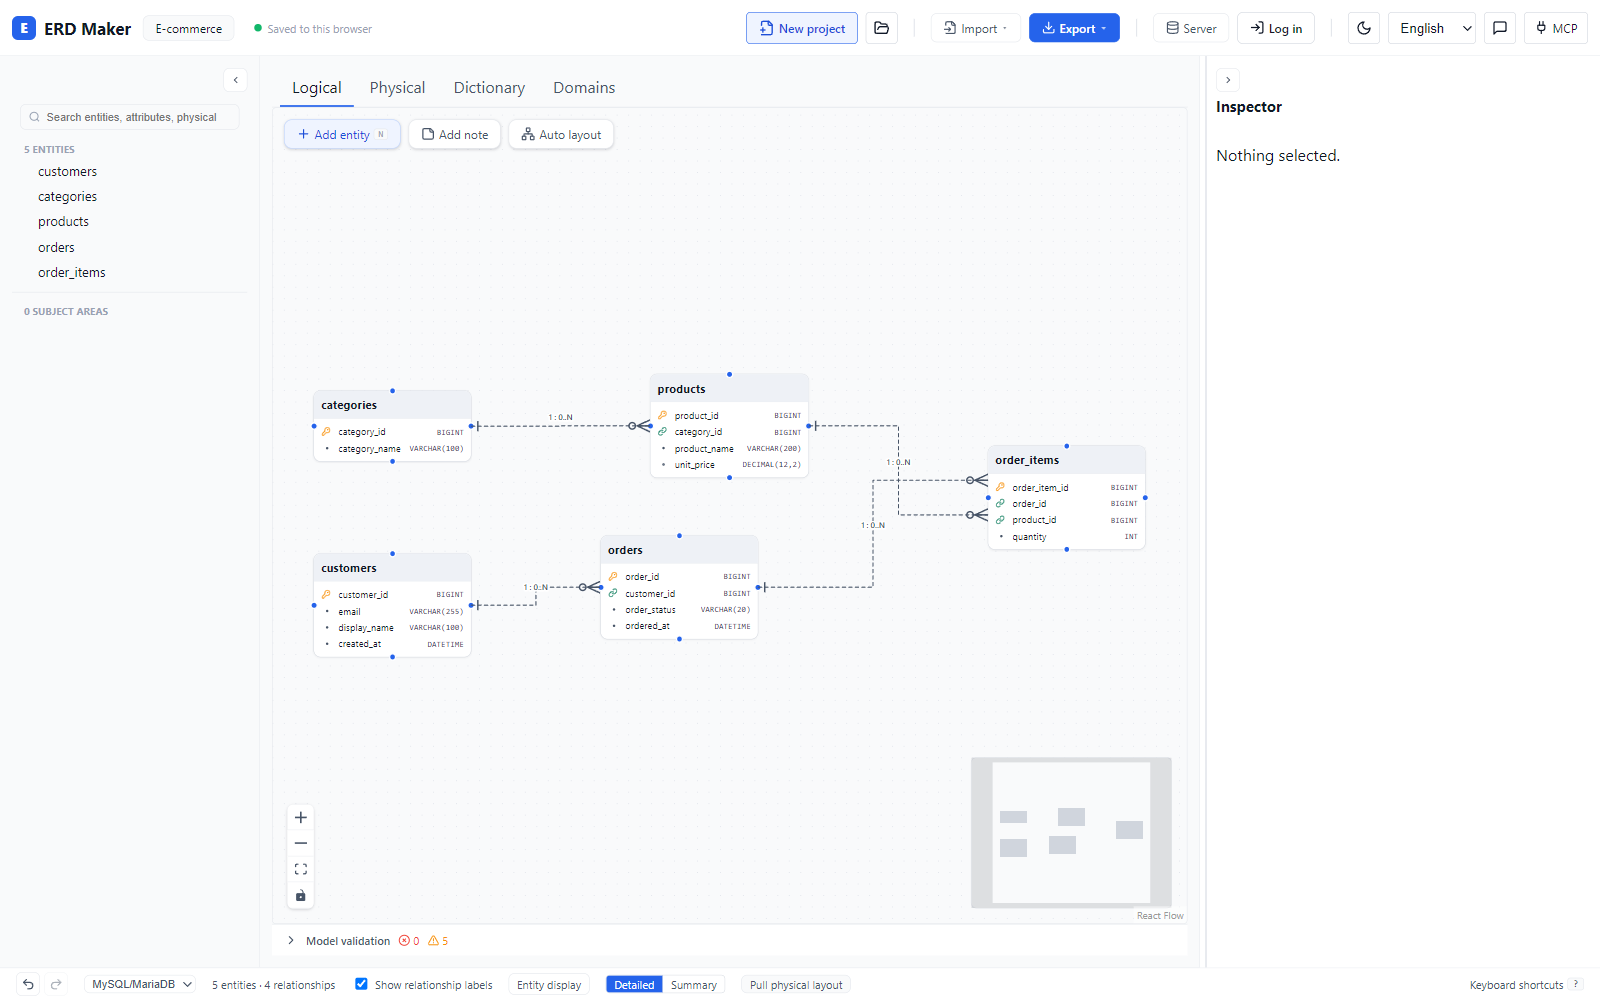Click the ERD Maker logo icon

click(x=24, y=28)
